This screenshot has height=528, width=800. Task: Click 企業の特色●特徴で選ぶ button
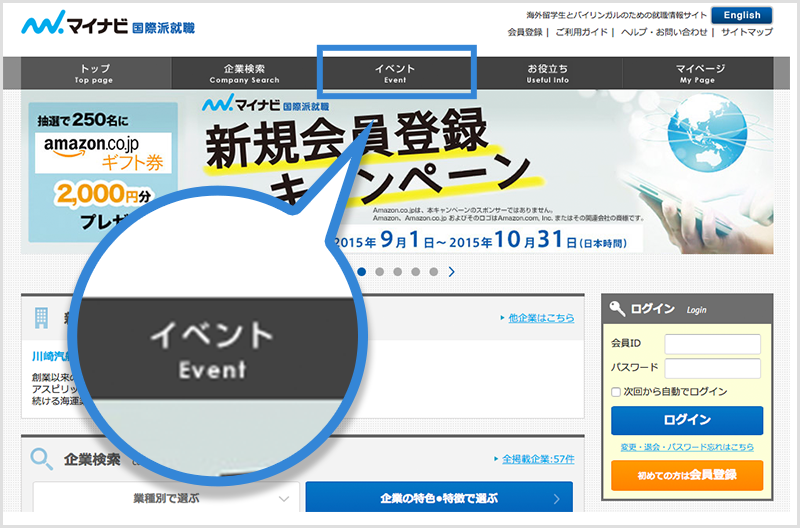pos(439,498)
